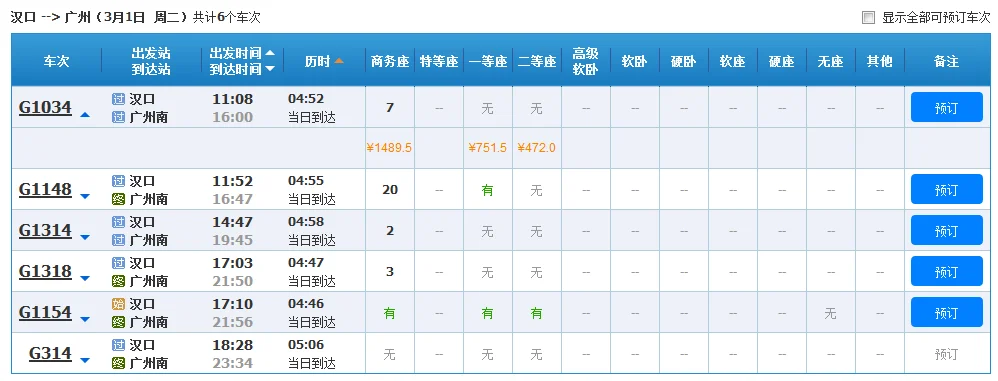Select business seat count 3 for G1318

pos(390,272)
